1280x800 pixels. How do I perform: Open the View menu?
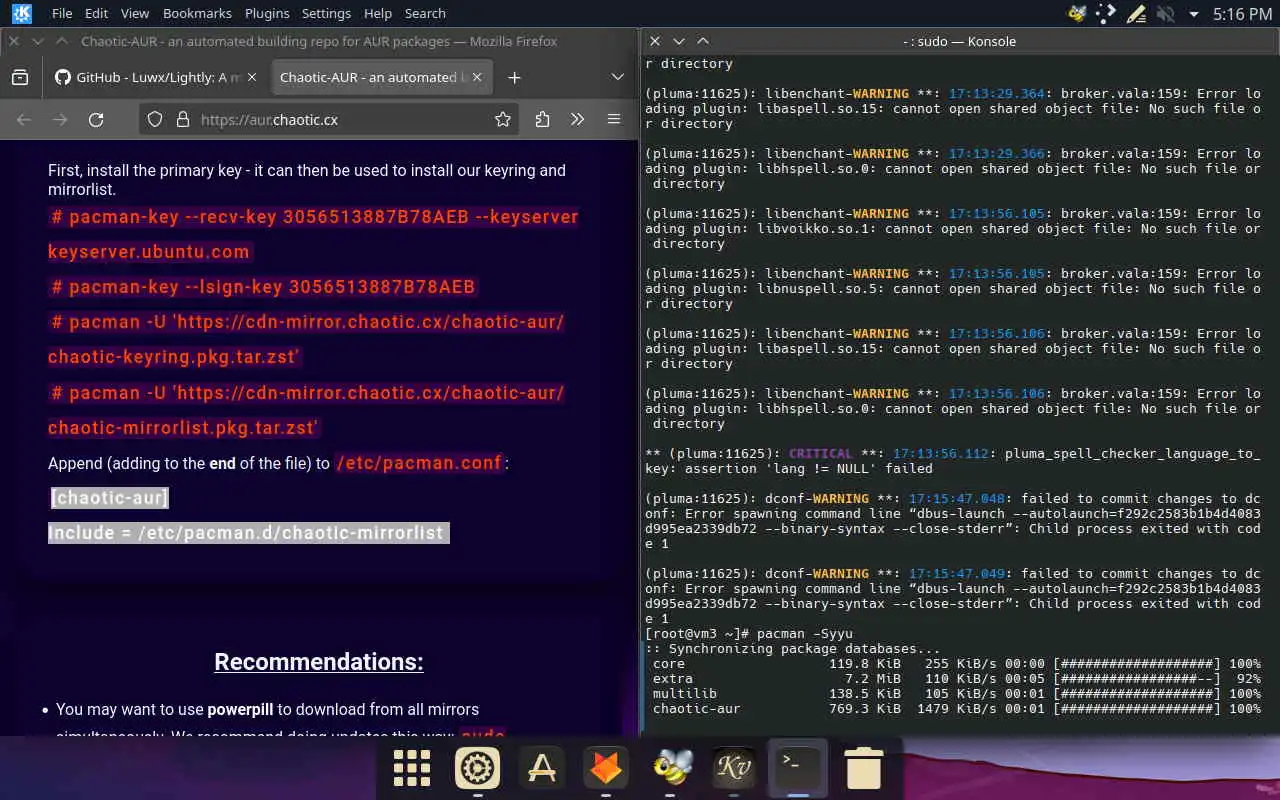134,13
